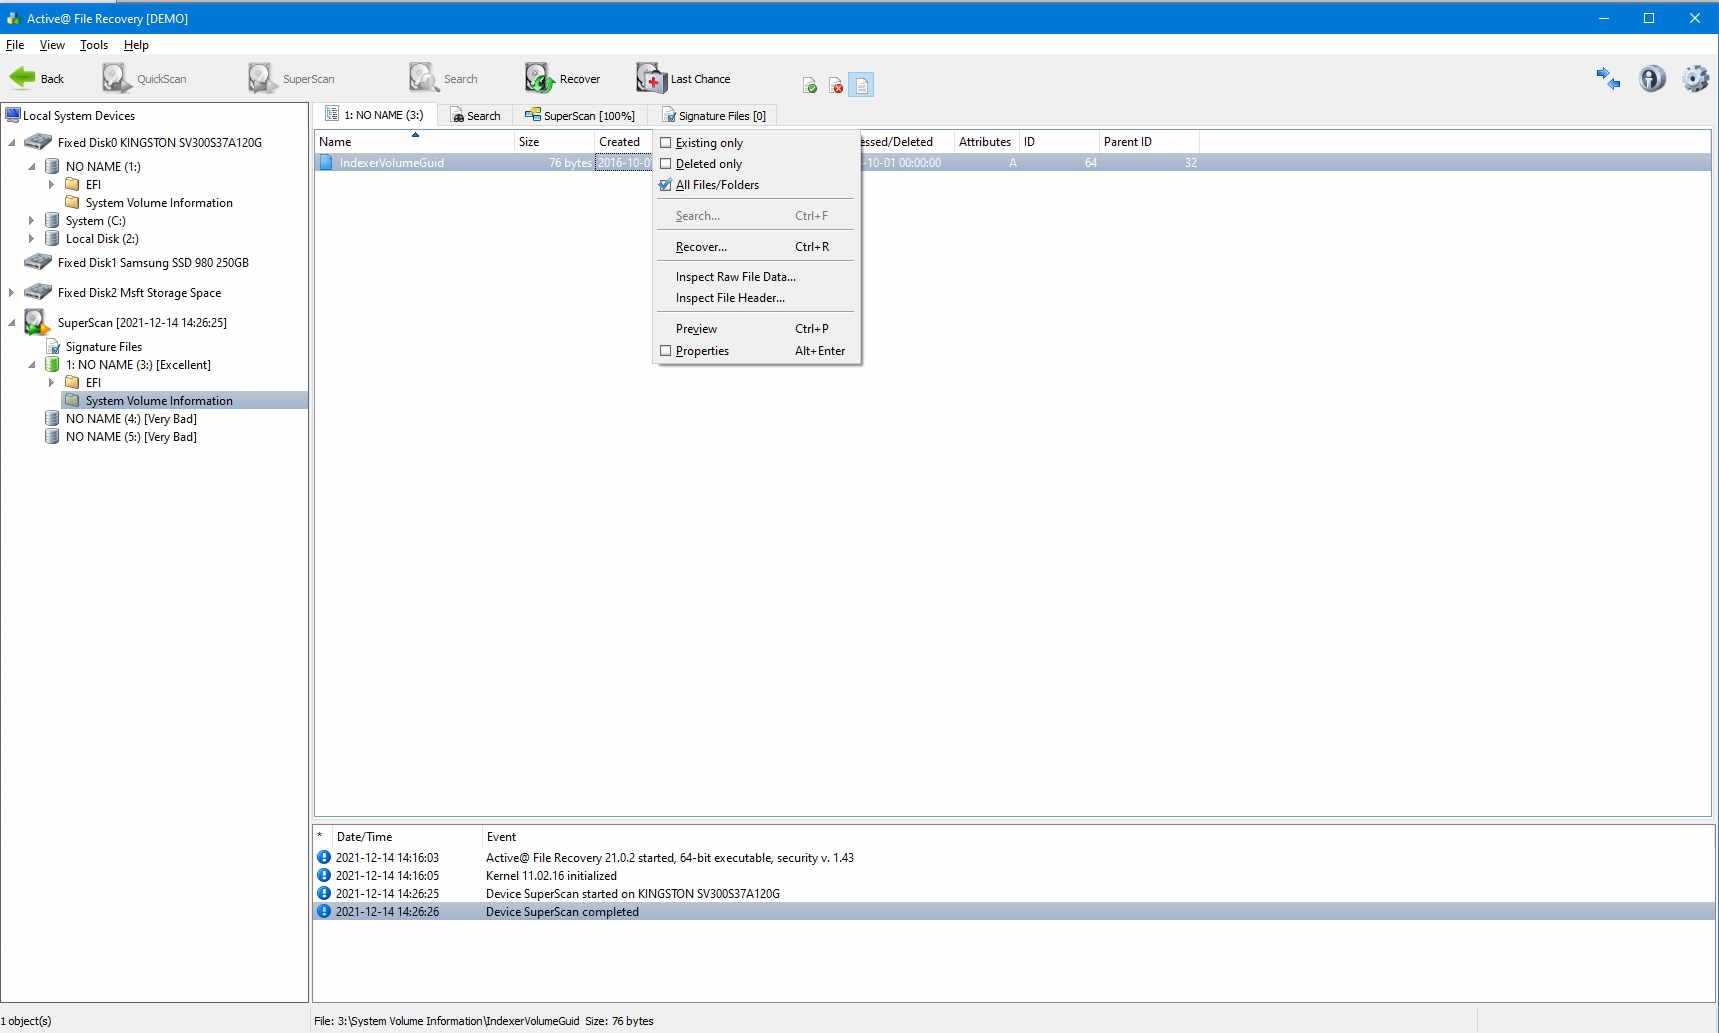
Task: Open the Search tool in toolbar
Action: pyautogui.click(x=443, y=78)
